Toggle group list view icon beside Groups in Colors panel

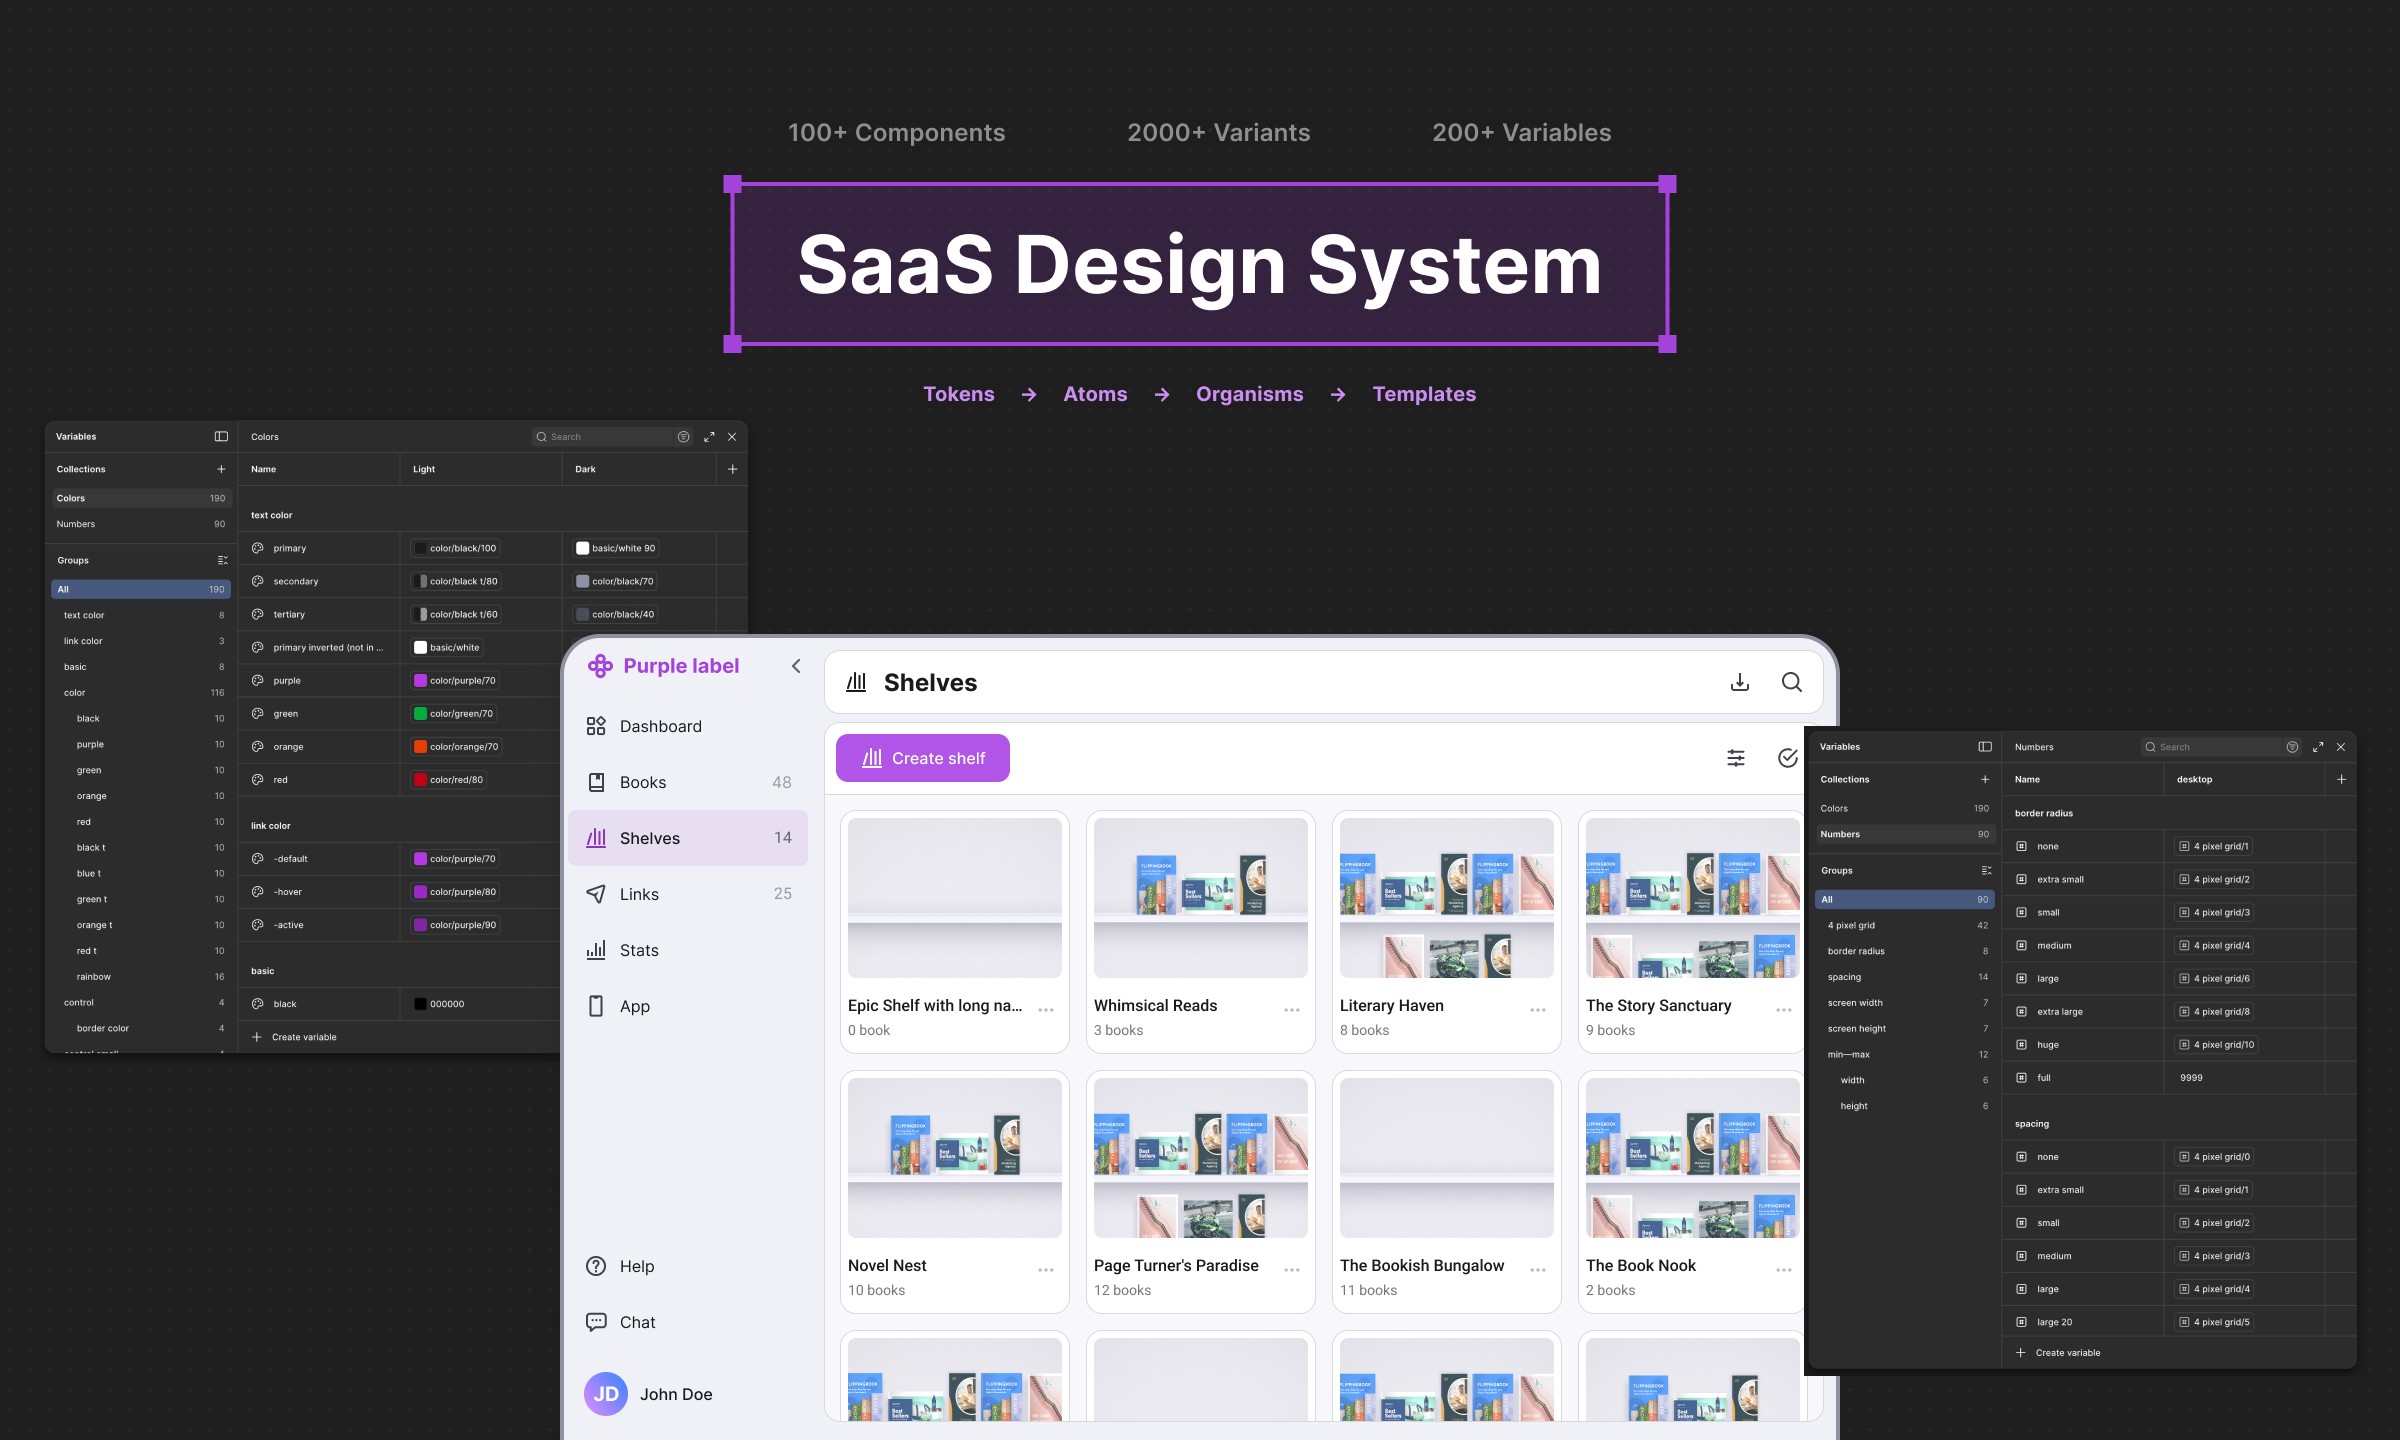tap(222, 560)
